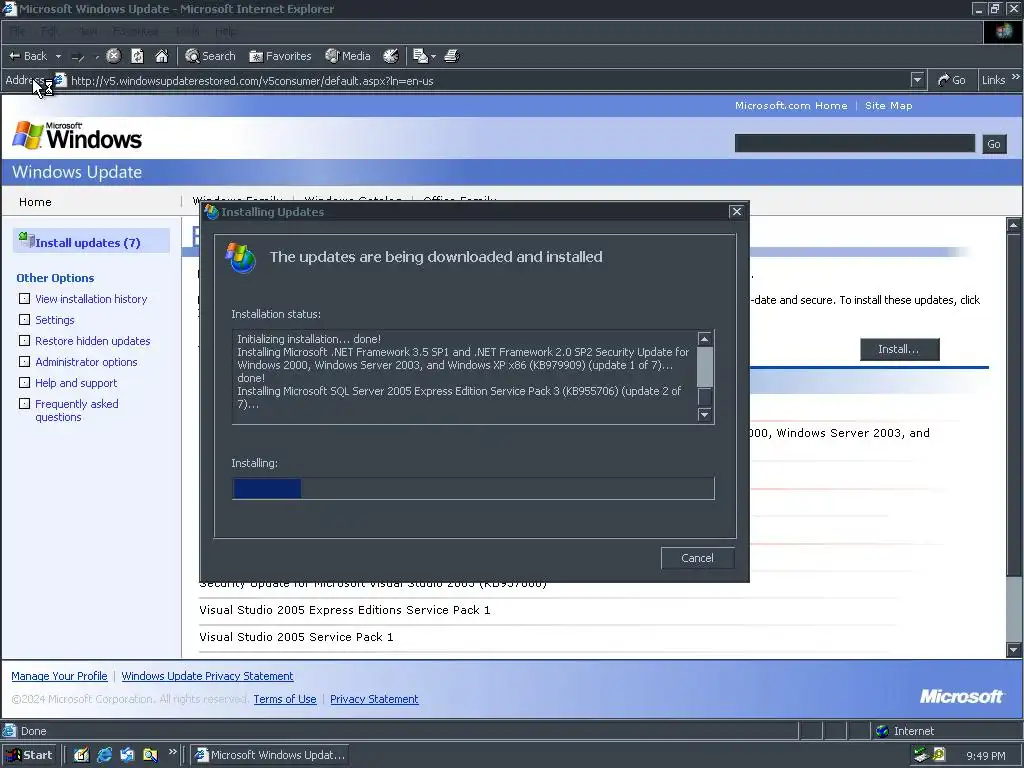Expand the Links toolbar chevron

coord(1016,78)
